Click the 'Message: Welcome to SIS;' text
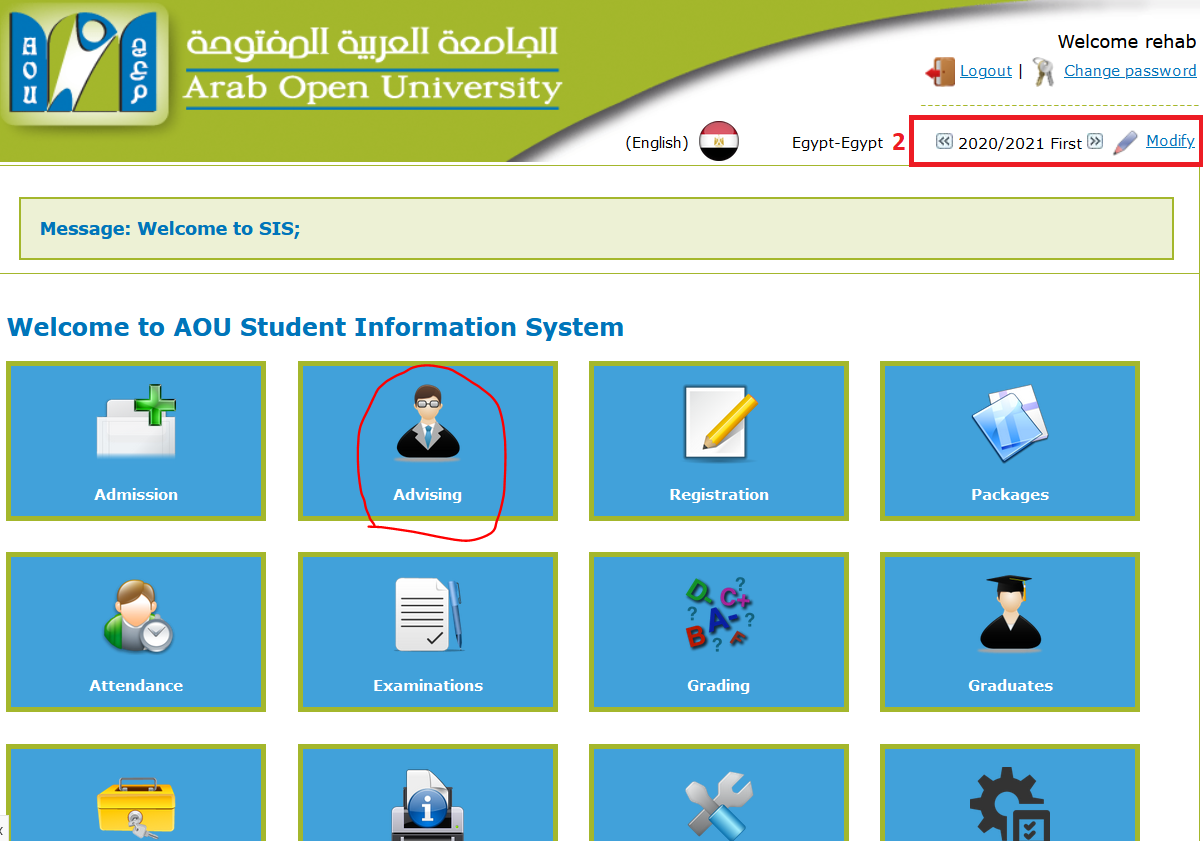The height and width of the screenshot is (841, 1203). point(170,229)
